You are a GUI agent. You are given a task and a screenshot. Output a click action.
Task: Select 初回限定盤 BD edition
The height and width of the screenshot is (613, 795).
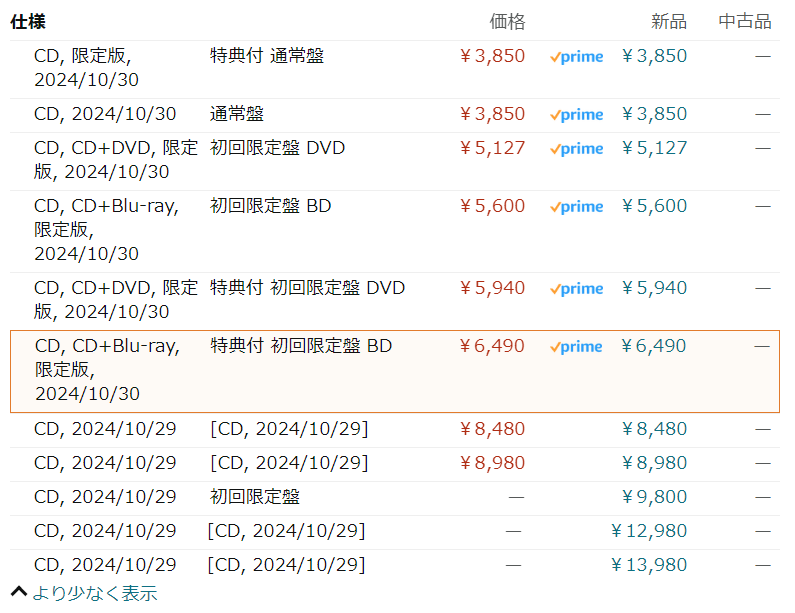pos(270,206)
